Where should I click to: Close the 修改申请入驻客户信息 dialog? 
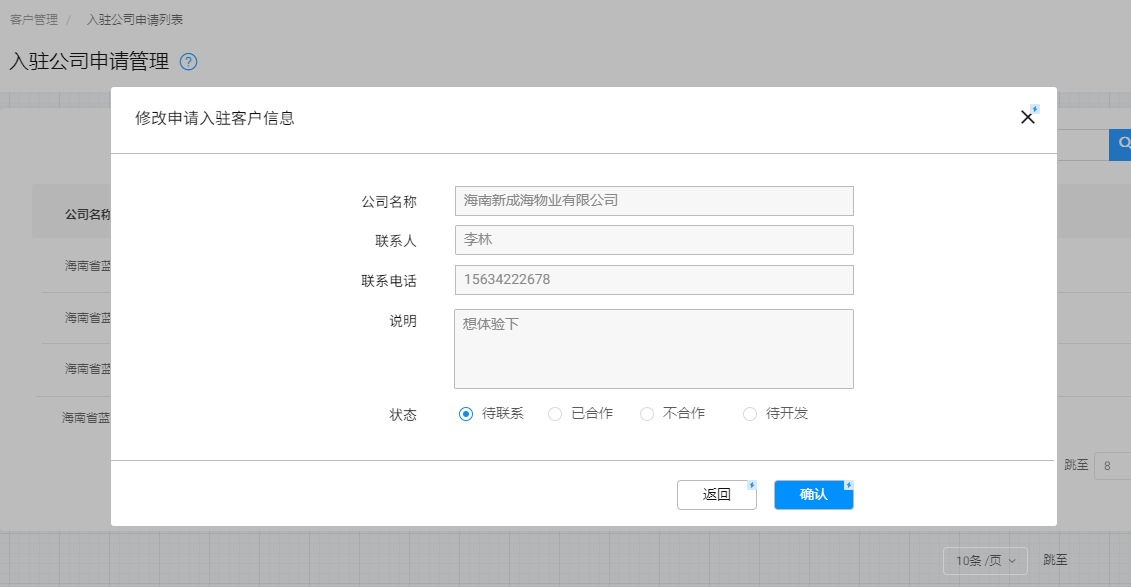tap(1026, 118)
